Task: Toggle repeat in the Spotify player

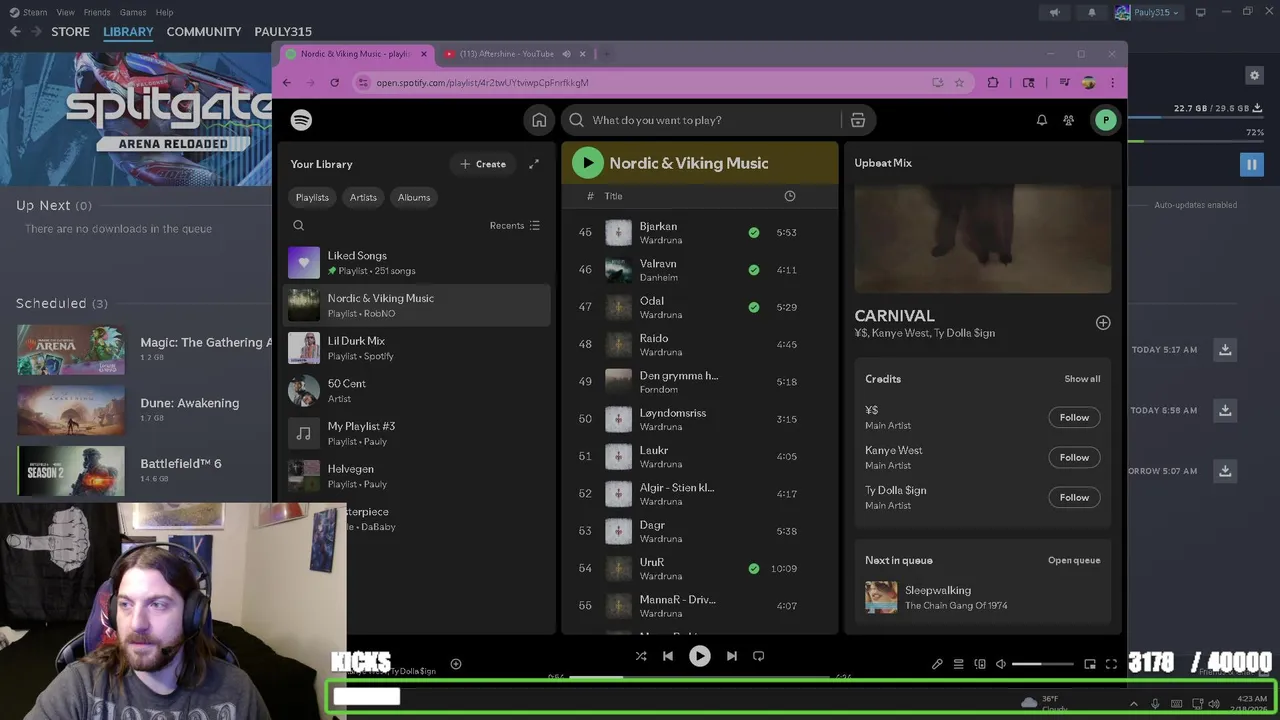Action: point(758,656)
